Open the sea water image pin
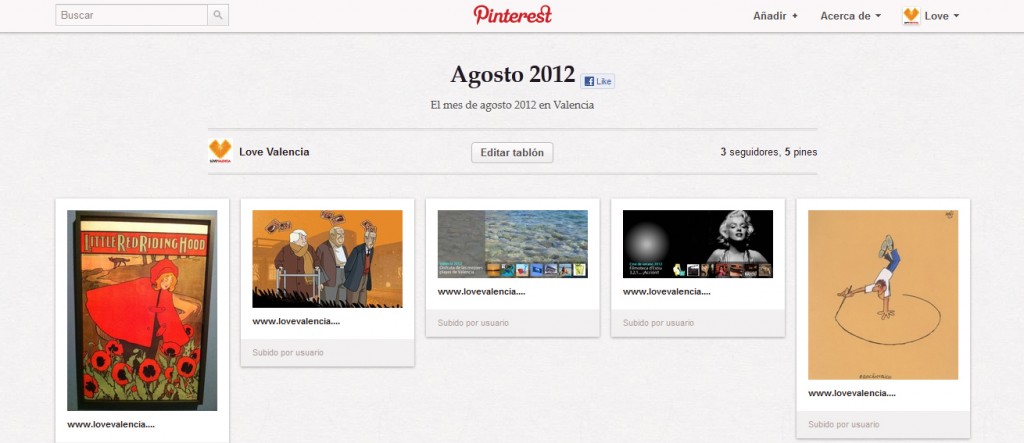The height and width of the screenshot is (443, 1024). point(512,243)
